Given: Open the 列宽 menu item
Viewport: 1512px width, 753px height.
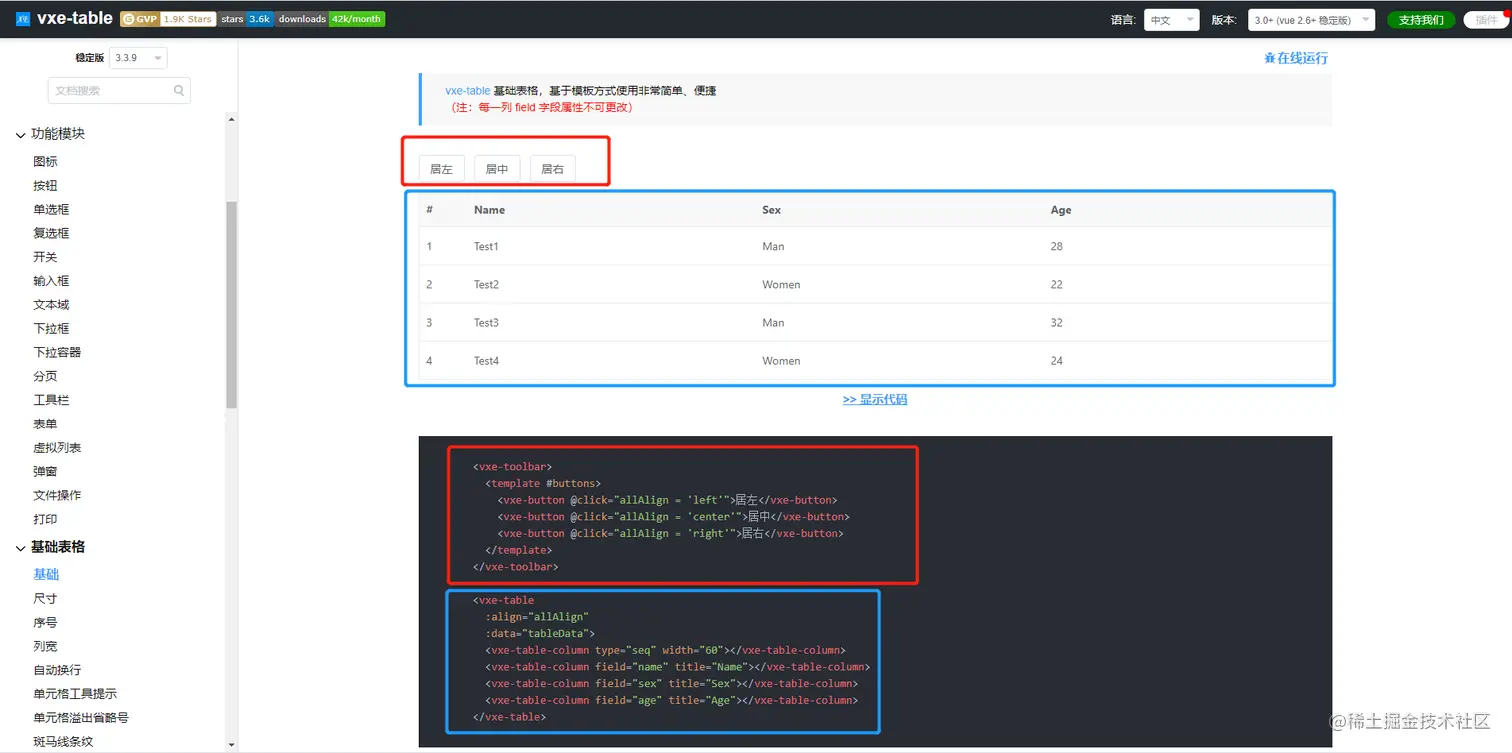Looking at the screenshot, I should click(45, 646).
